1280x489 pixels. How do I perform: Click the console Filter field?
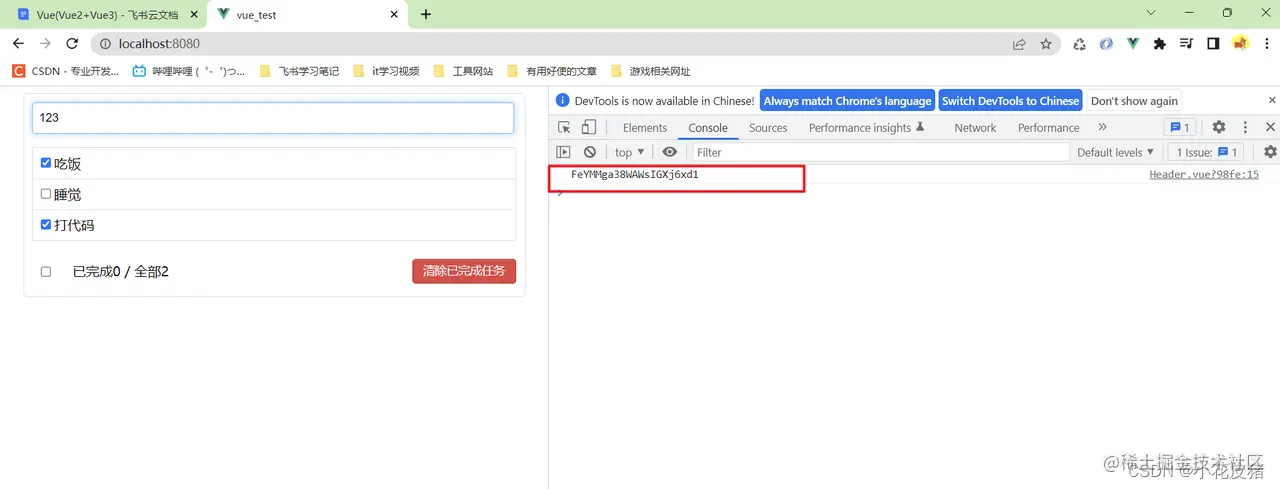[x=880, y=152]
